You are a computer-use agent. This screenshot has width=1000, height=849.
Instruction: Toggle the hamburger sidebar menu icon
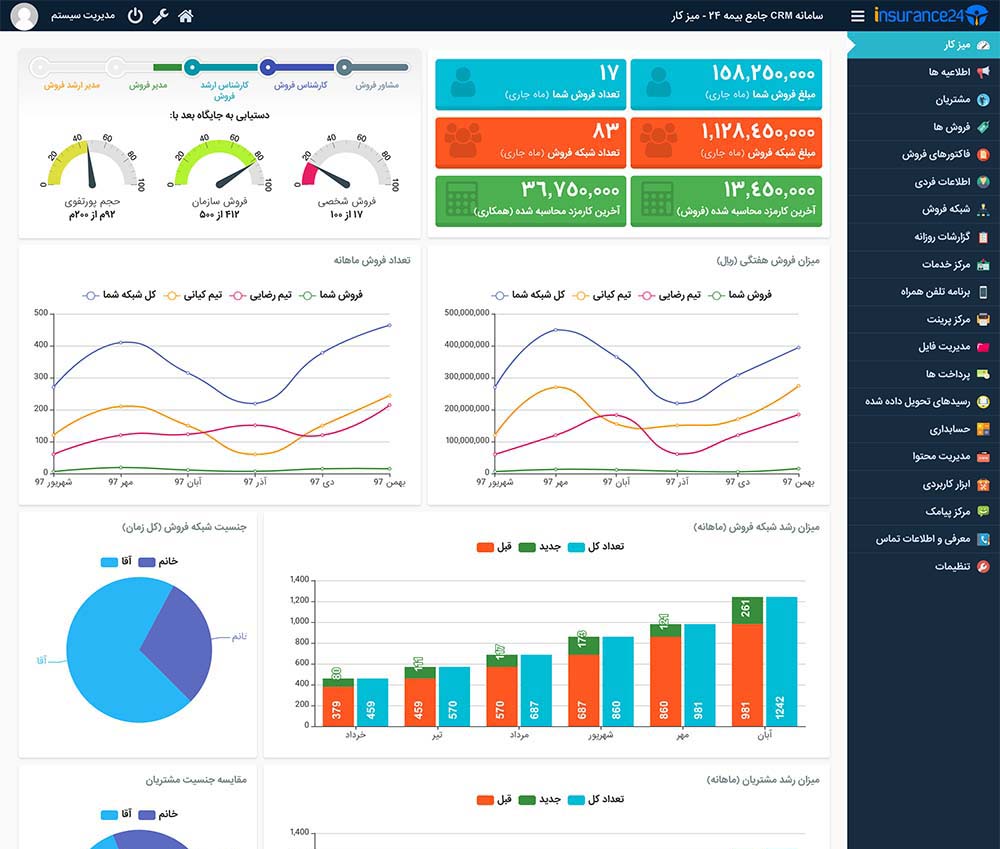coord(858,16)
